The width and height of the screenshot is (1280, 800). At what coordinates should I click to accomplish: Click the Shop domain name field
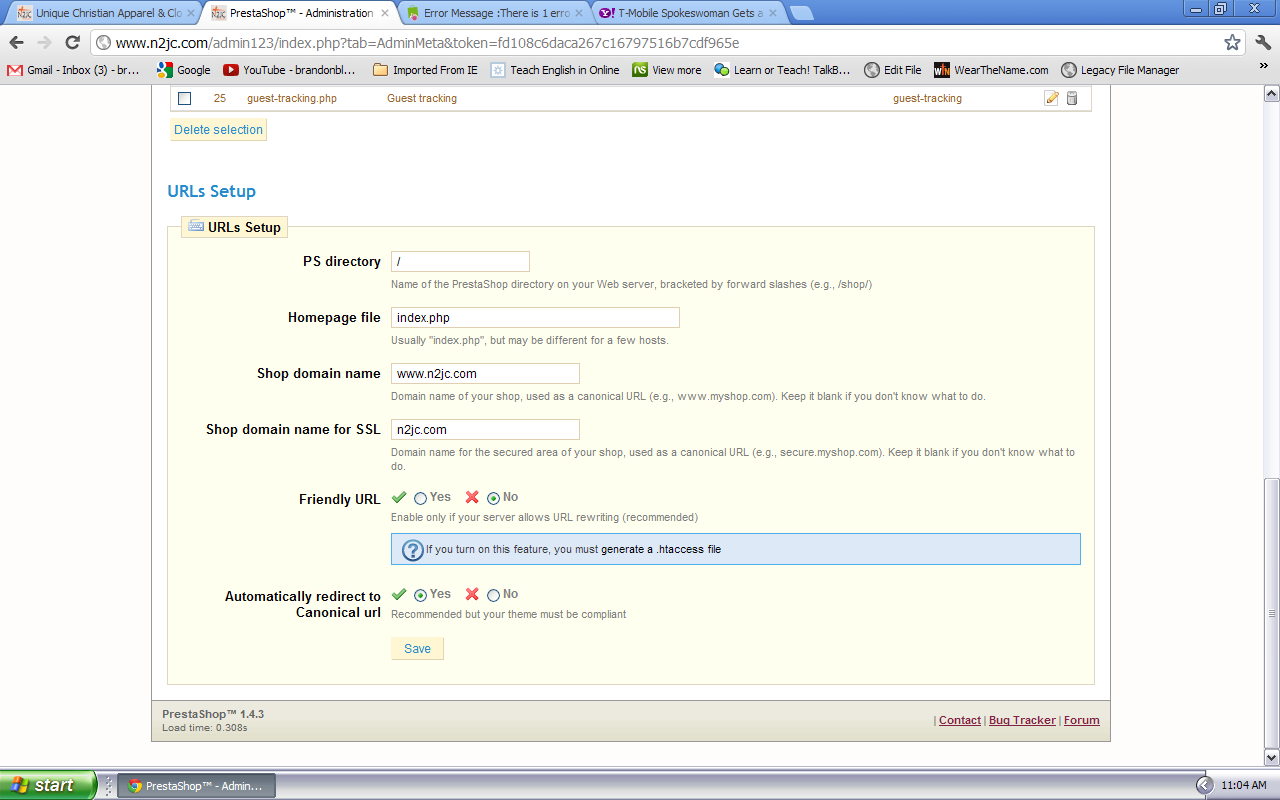pyautogui.click(x=485, y=374)
